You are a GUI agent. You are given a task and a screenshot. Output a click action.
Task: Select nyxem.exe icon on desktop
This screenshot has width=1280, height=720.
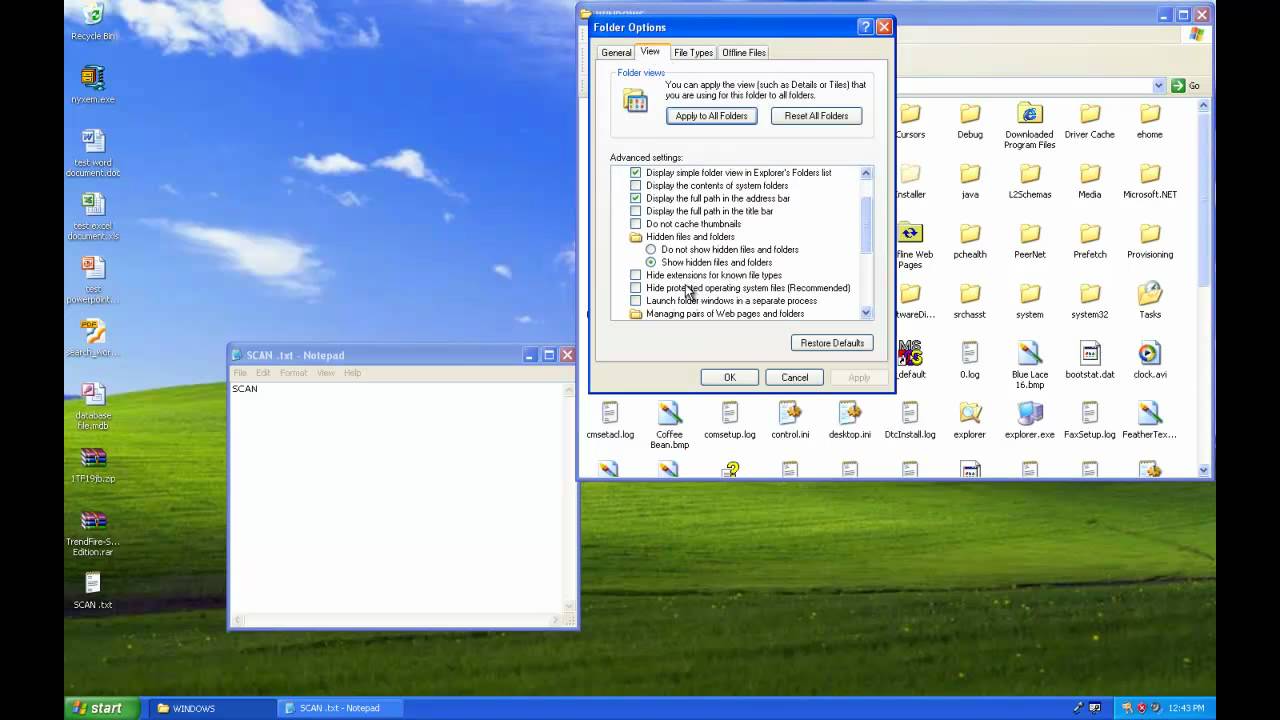coord(93,85)
